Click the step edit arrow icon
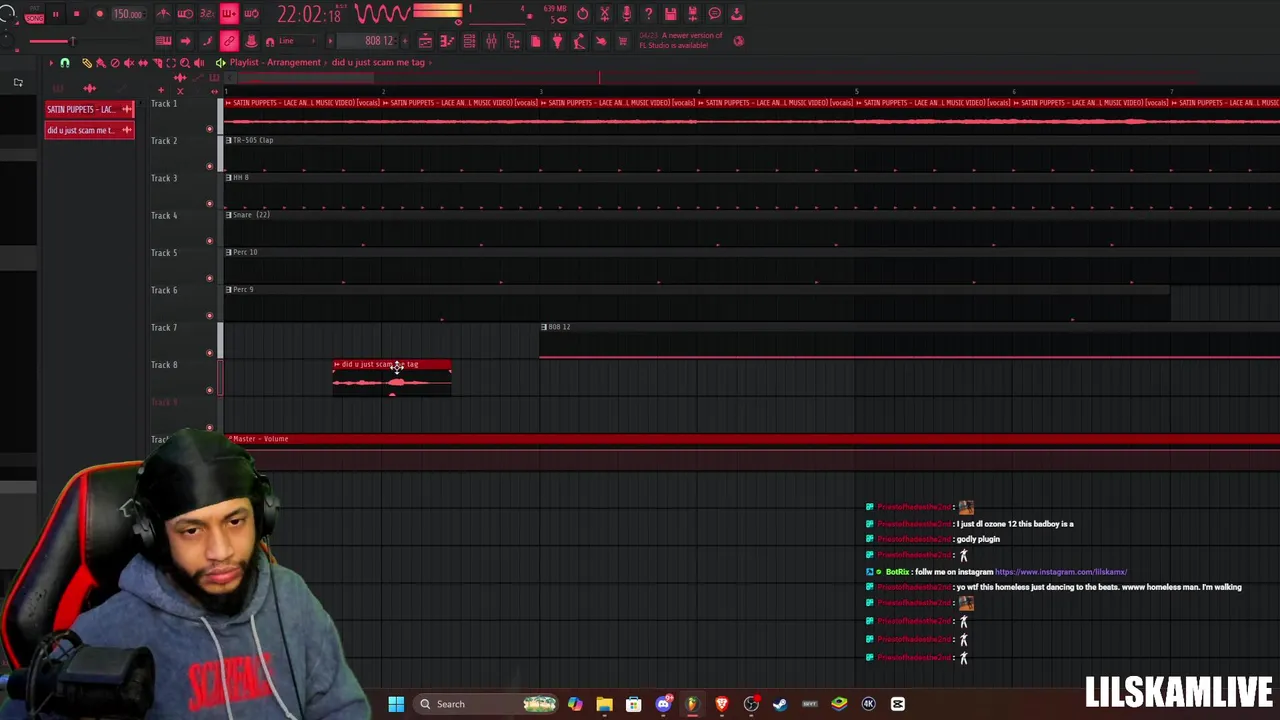Screen dimensions: 1280x720 (185, 41)
